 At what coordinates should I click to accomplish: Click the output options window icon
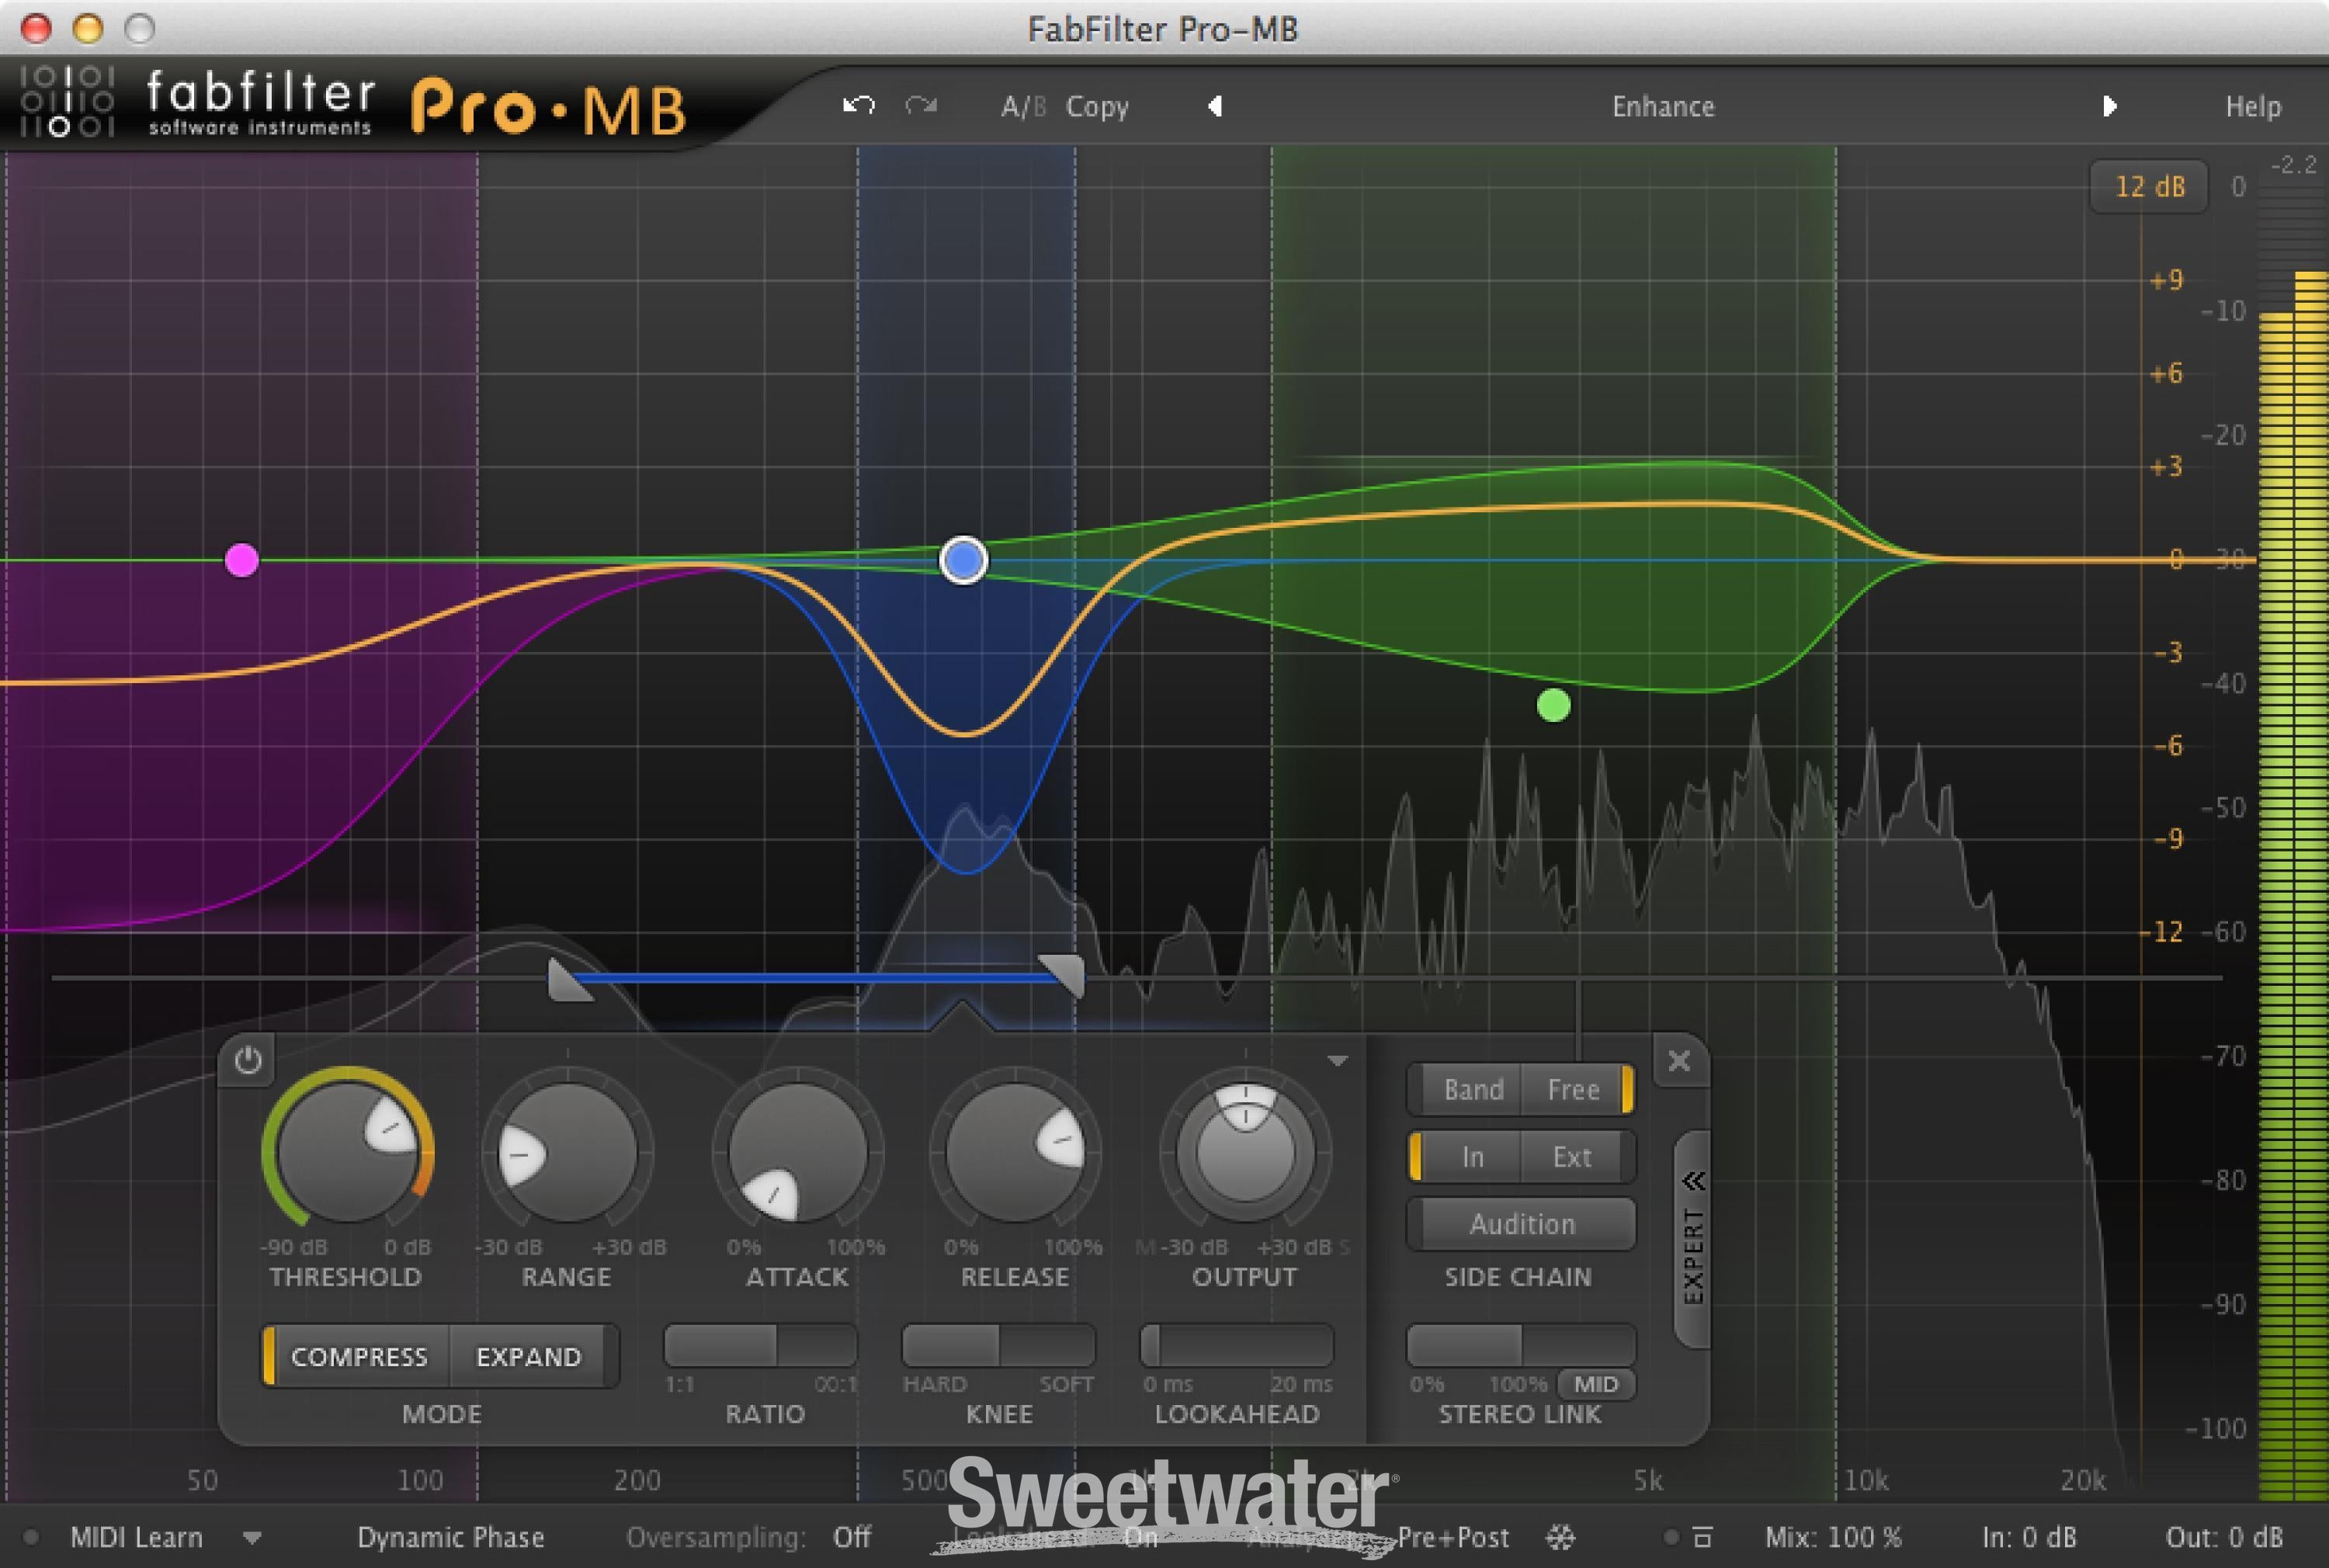(1702, 1537)
